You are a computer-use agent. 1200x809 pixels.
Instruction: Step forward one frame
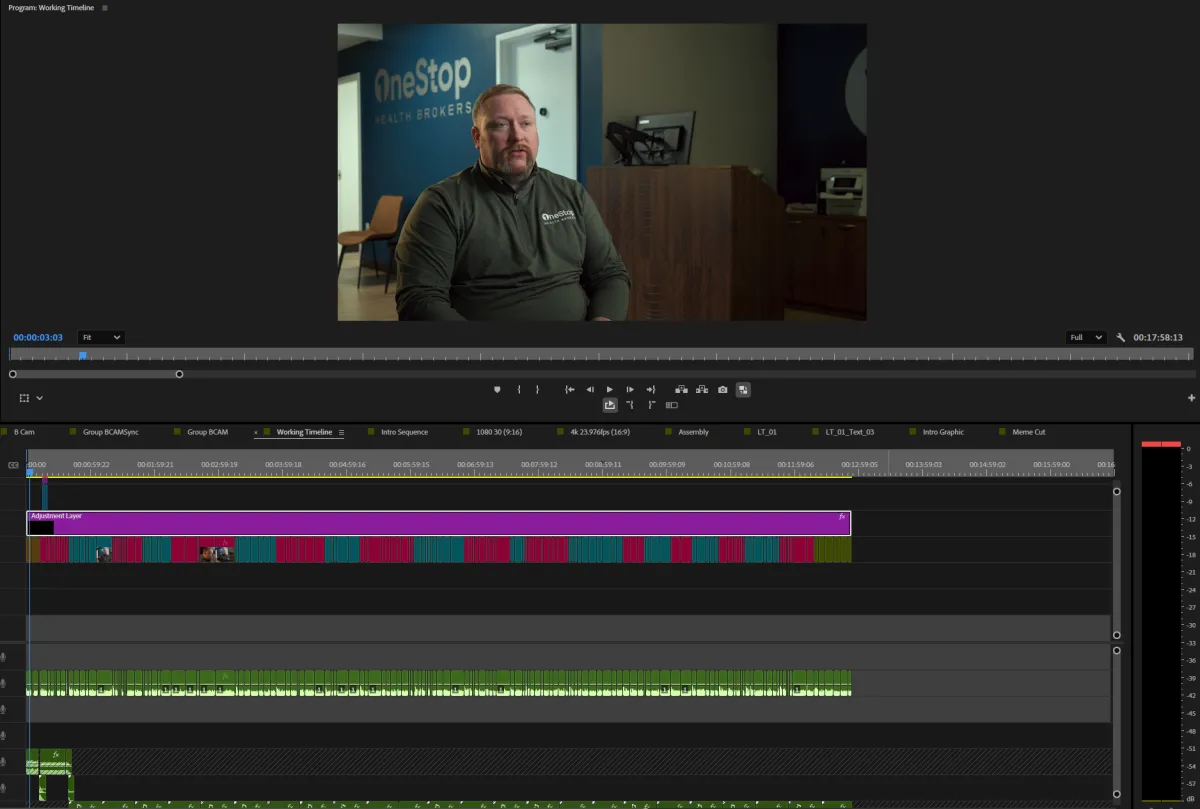point(630,389)
